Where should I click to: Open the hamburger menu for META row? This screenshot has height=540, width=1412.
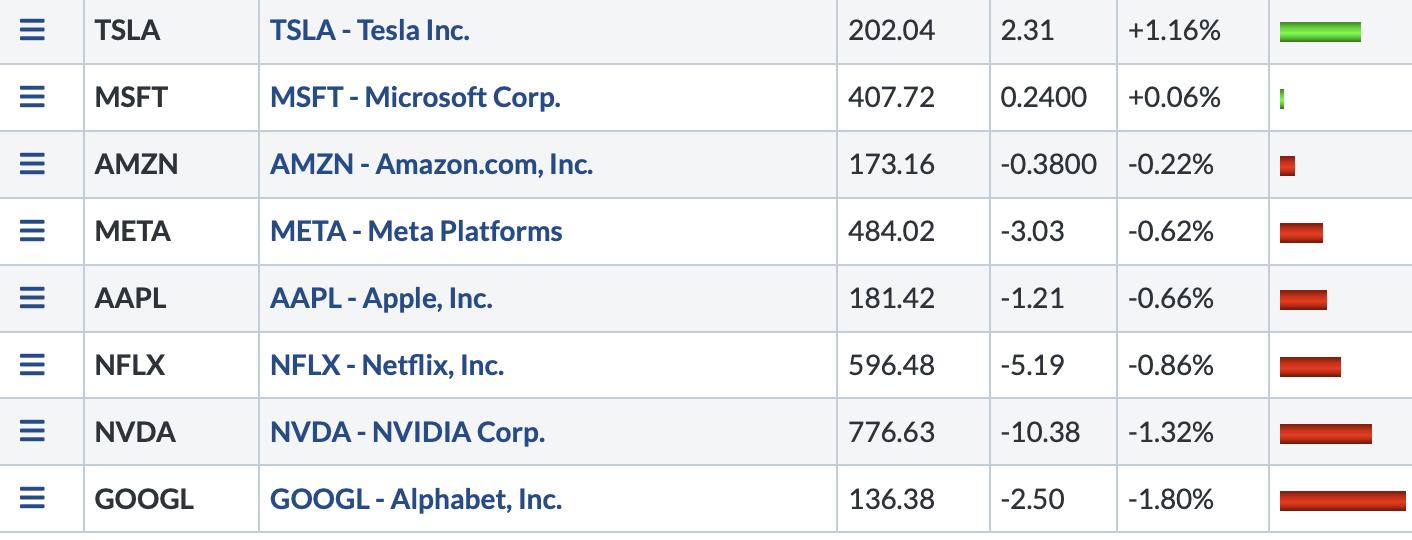coord(33,231)
